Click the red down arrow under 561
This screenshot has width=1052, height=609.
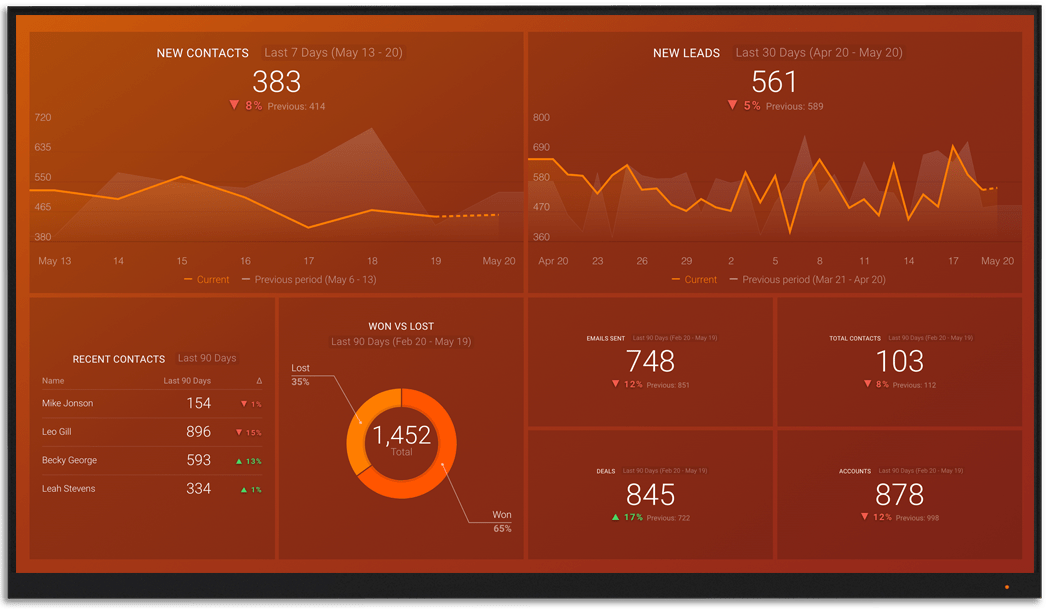tap(732, 105)
